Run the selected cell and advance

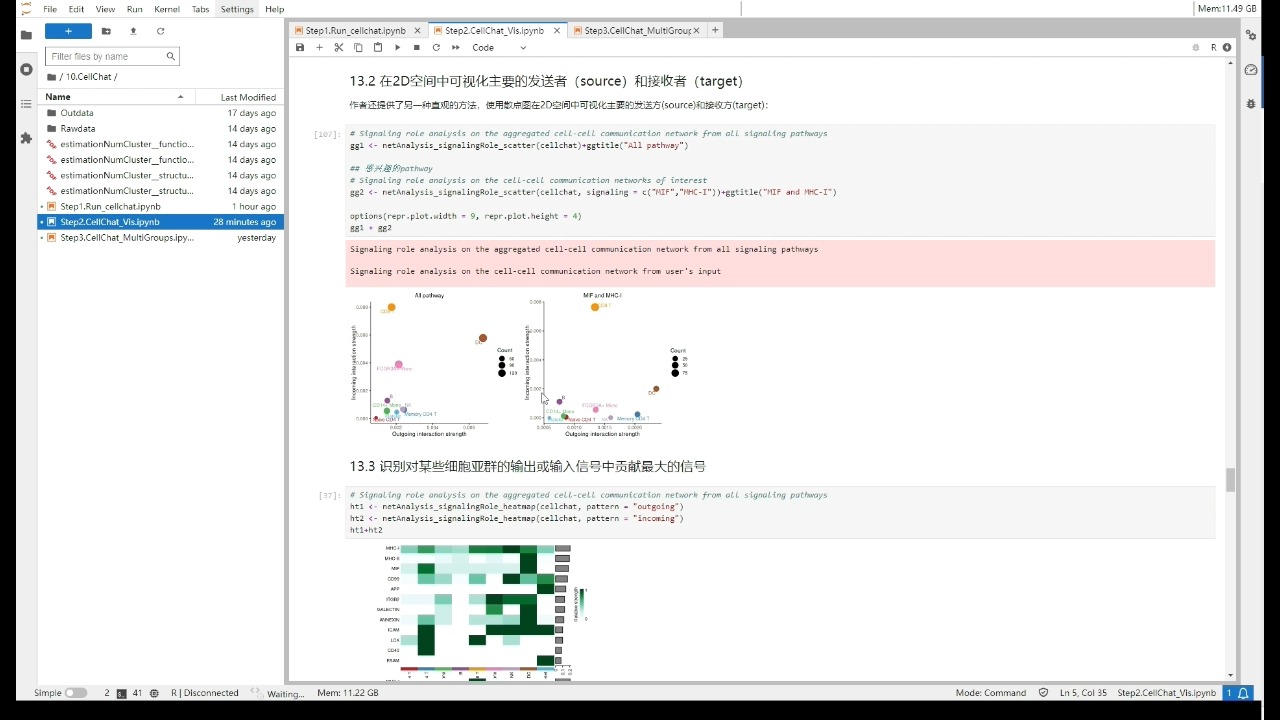397,47
